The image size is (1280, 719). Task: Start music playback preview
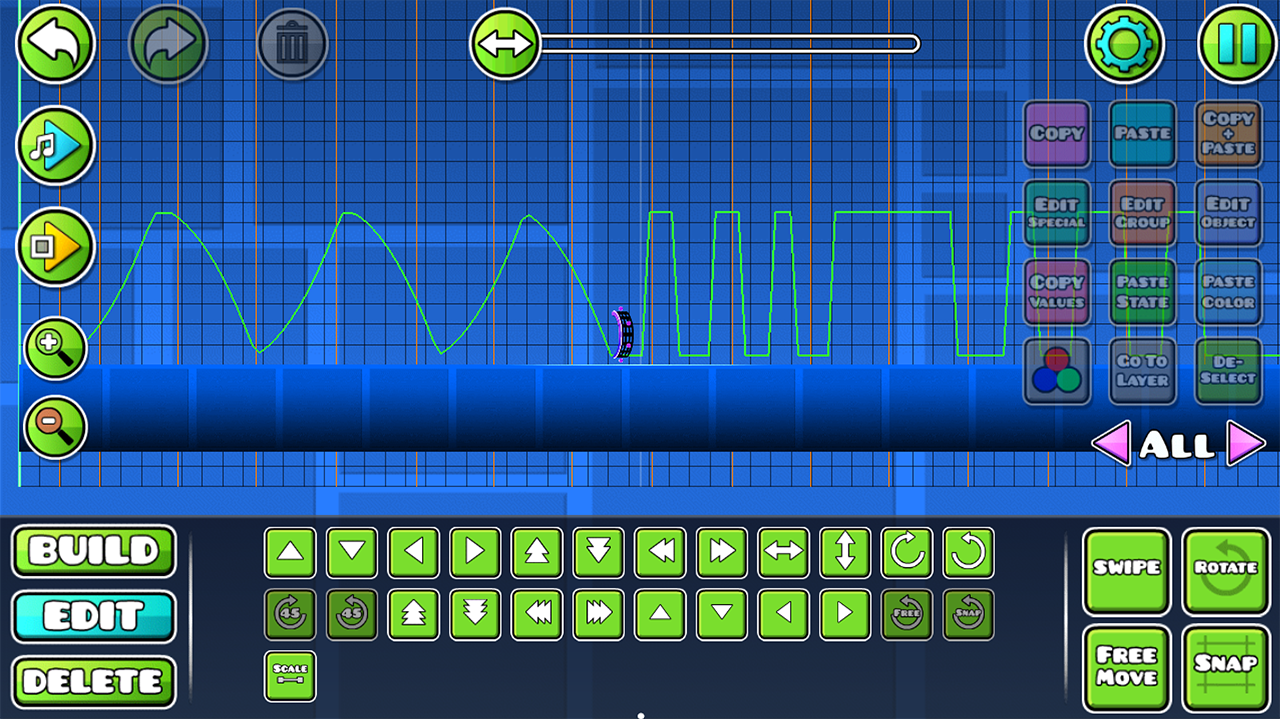click(55, 147)
